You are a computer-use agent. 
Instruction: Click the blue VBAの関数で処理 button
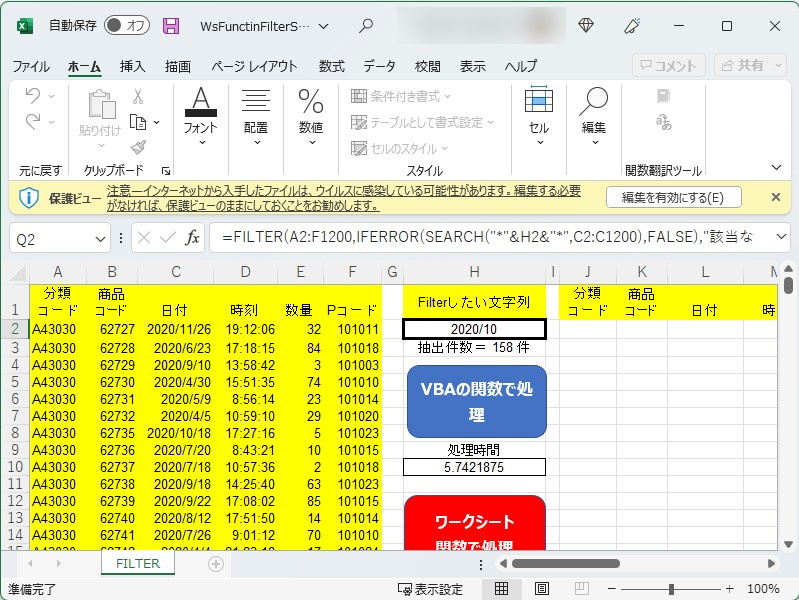(476, 401)
